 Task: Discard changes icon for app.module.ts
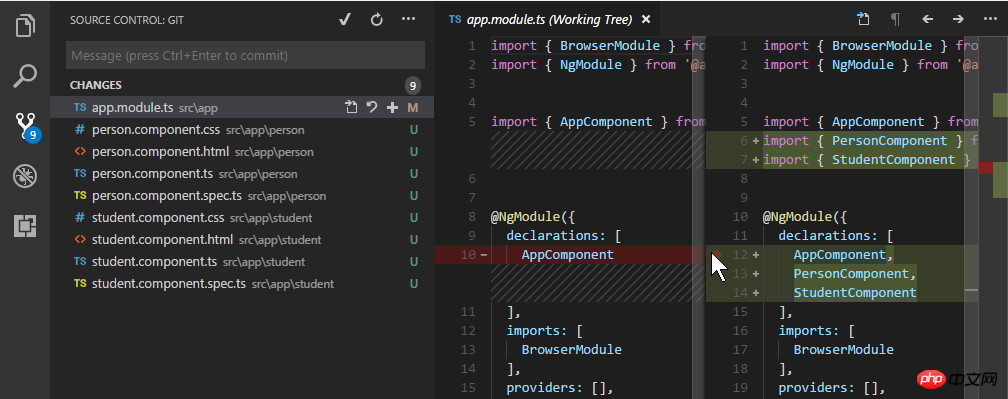coord(372,107)
